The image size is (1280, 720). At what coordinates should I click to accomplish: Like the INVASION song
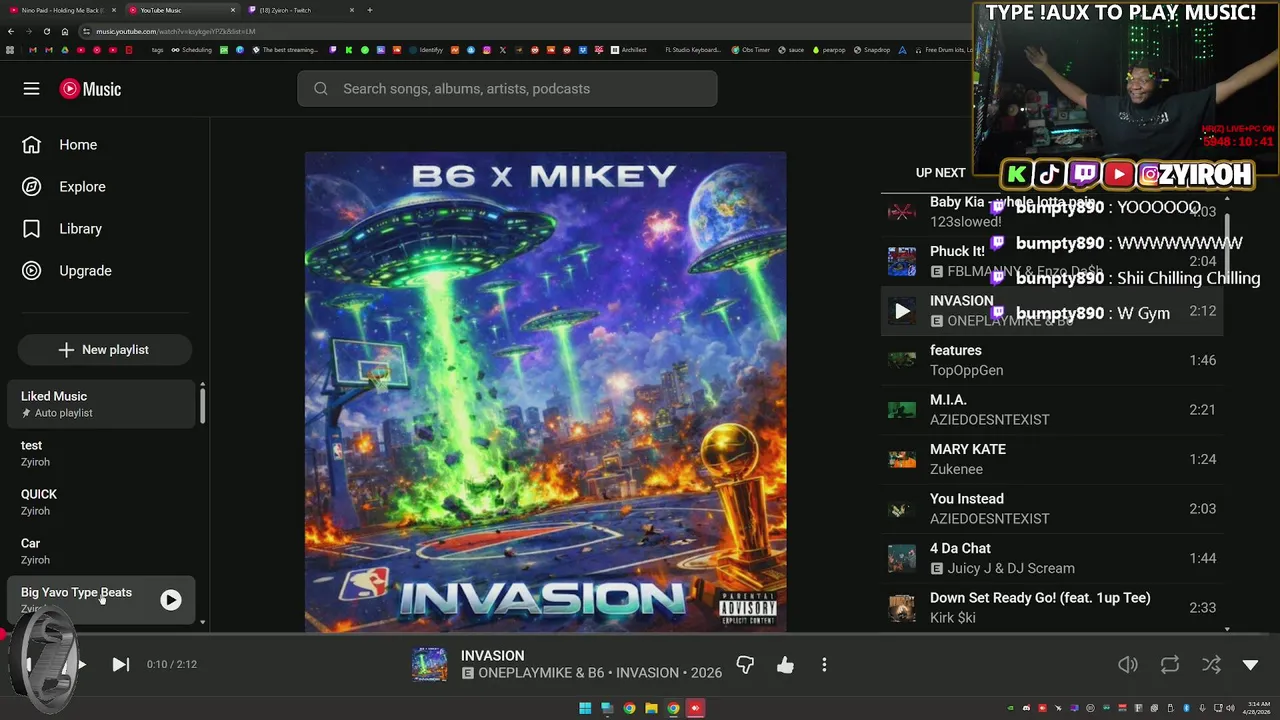pyautogui.click(x=785, y=664)
